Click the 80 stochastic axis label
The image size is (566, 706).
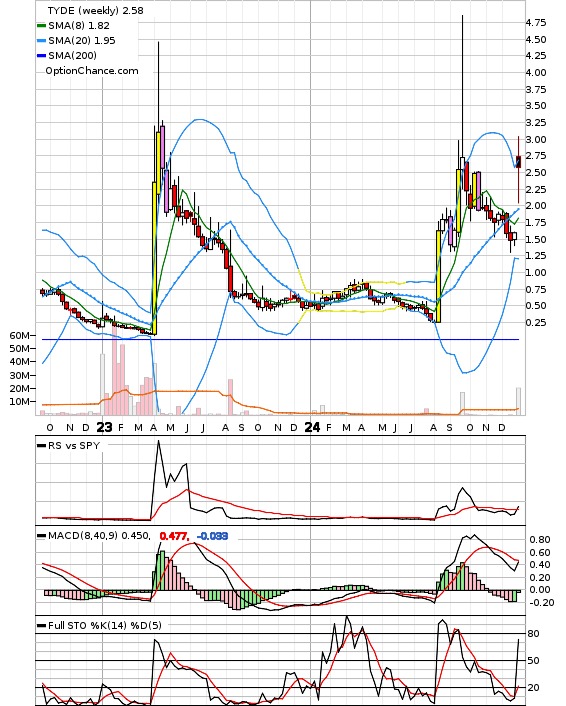[x=533, y=634]
